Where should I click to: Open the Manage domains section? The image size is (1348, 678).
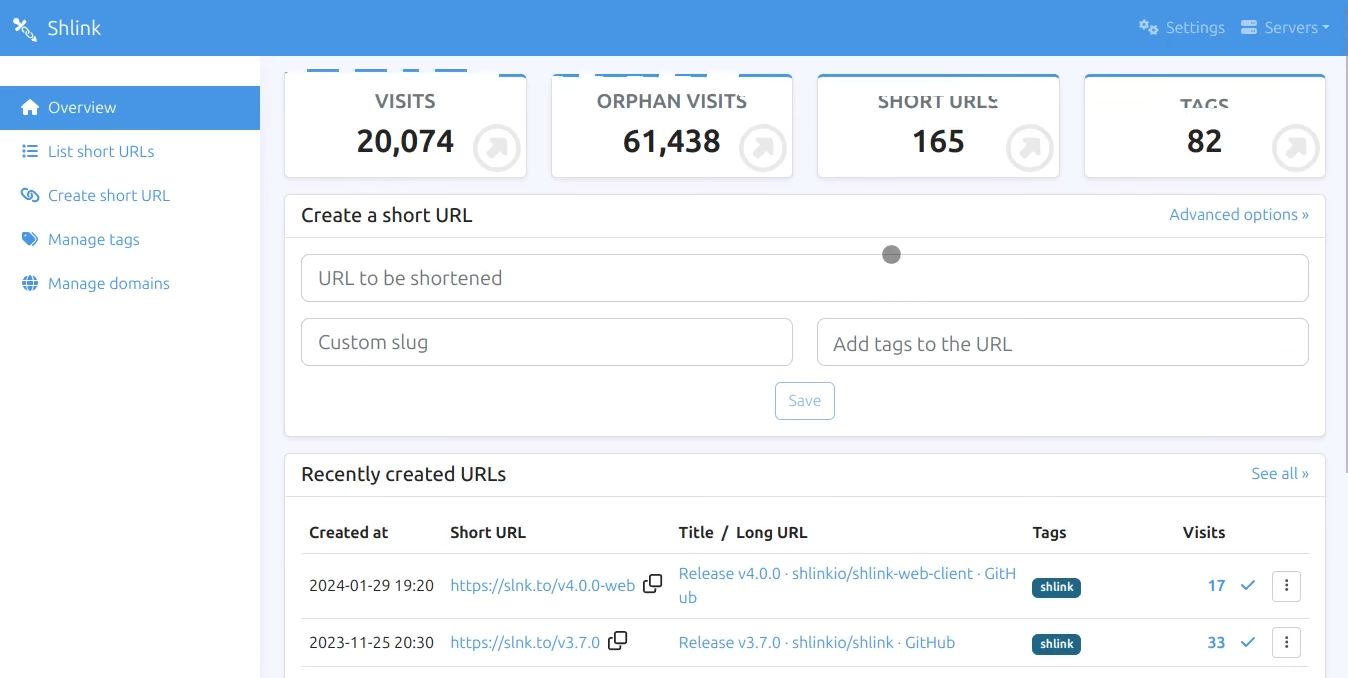click(x=130, y=284)
